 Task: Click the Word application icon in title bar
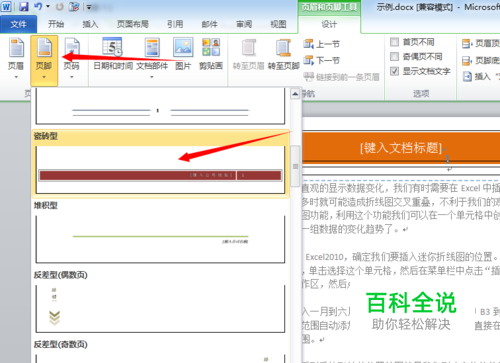click(6, 6)
